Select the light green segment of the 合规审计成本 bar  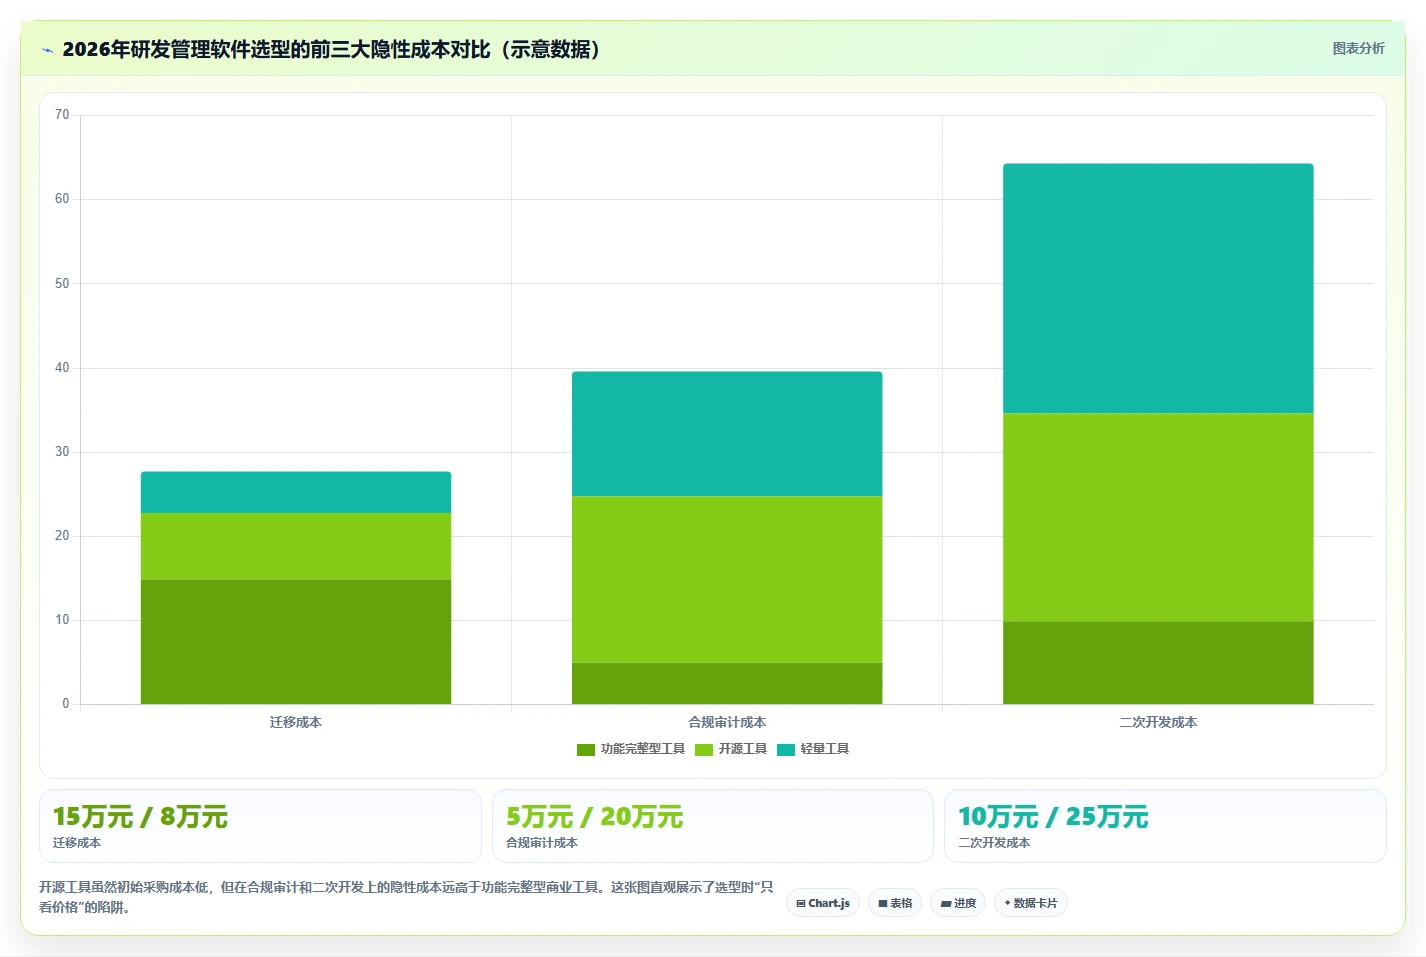click(727, 579)
